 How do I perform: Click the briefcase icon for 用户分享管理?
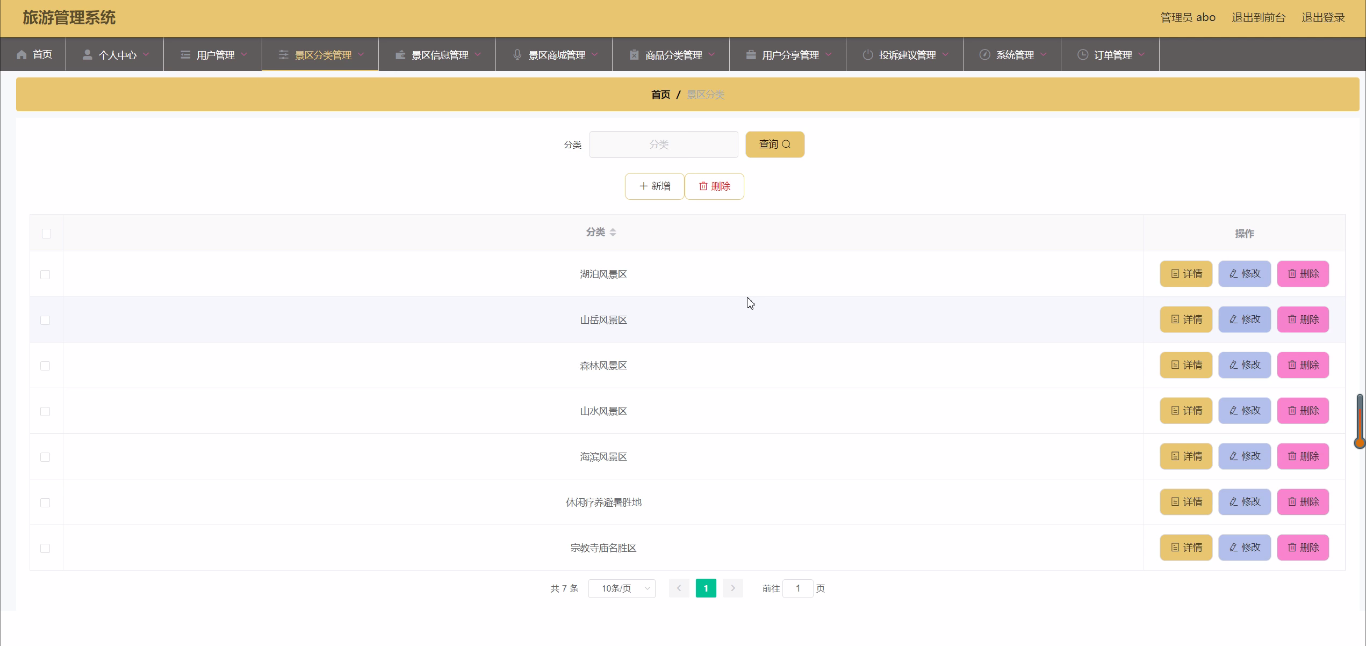(751, 55)
